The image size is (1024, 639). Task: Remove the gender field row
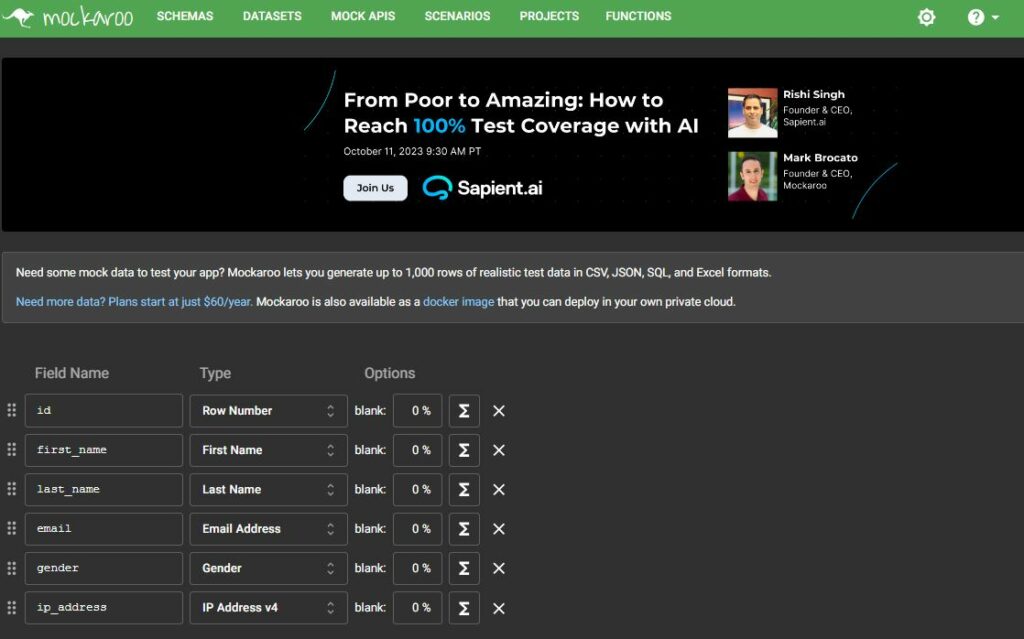pos(498,568)
